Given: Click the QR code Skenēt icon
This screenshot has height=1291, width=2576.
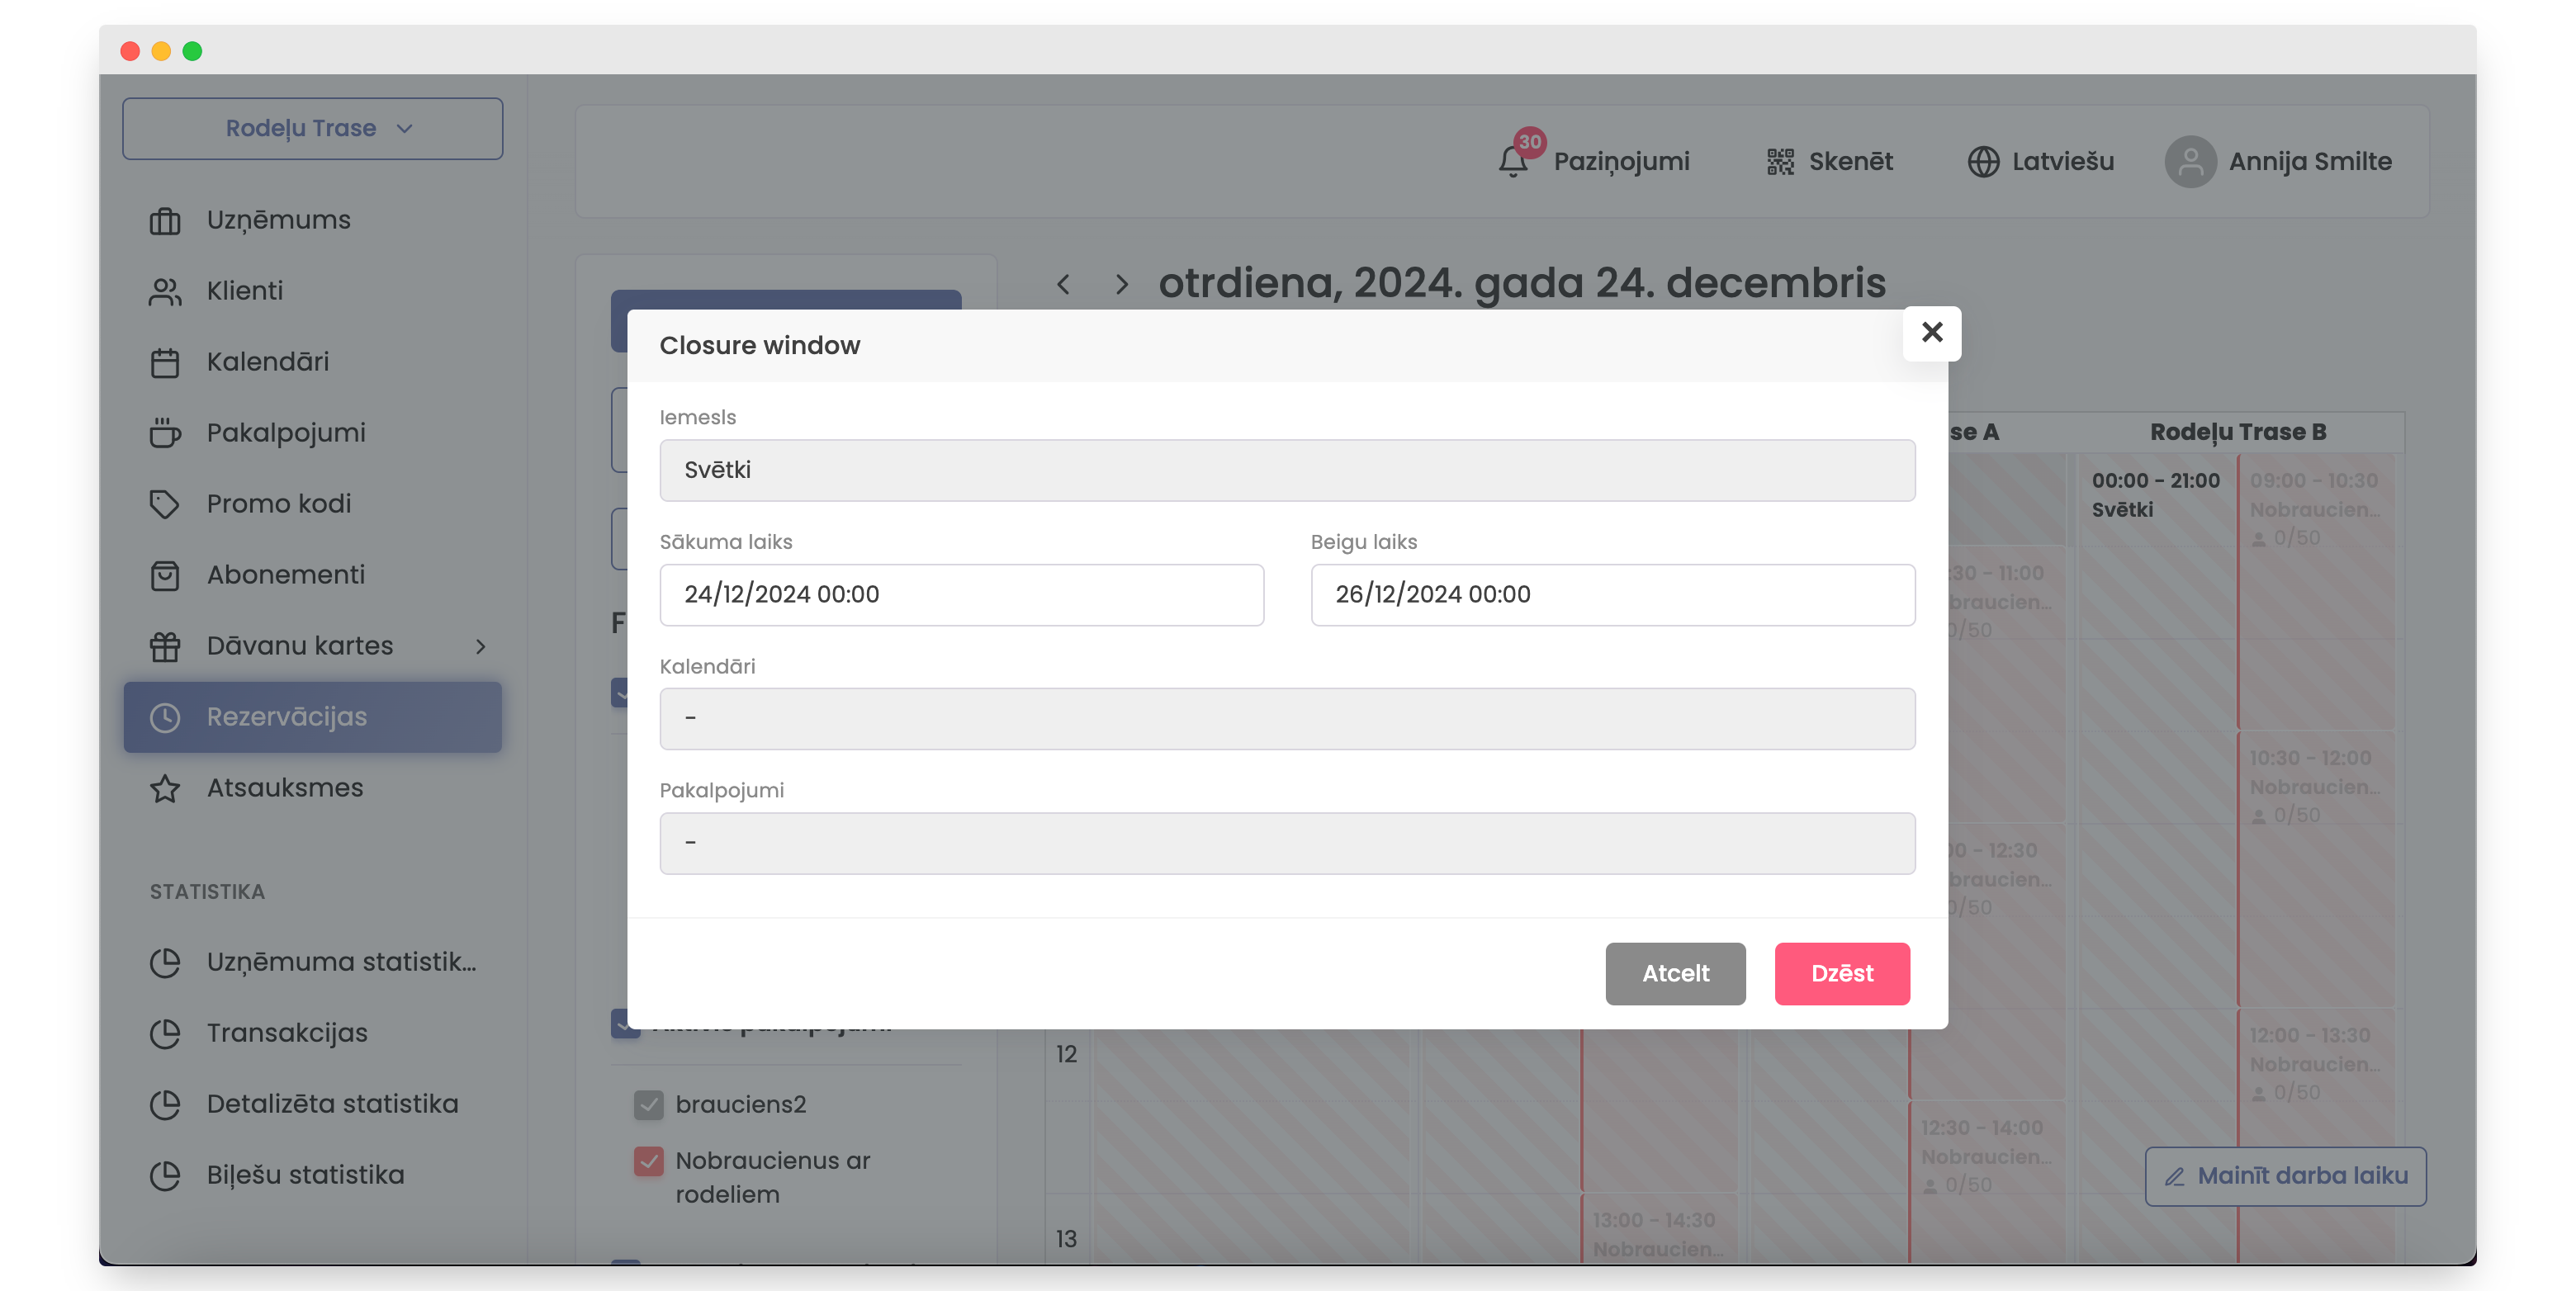Looking at the screenshot, I should coord(1780,161).
